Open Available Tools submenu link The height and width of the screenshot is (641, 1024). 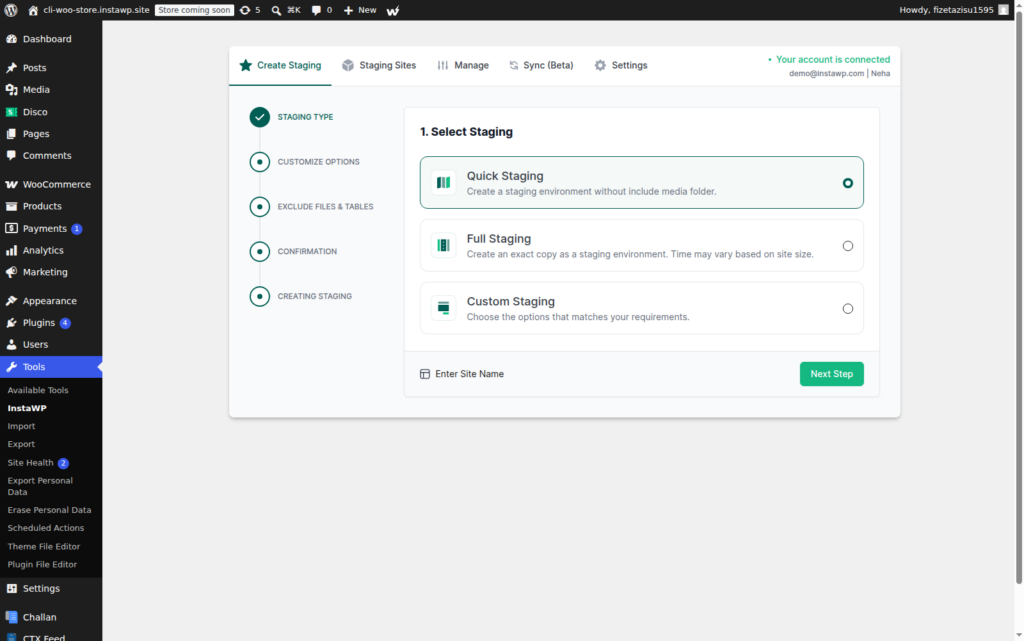pos(38,390)
